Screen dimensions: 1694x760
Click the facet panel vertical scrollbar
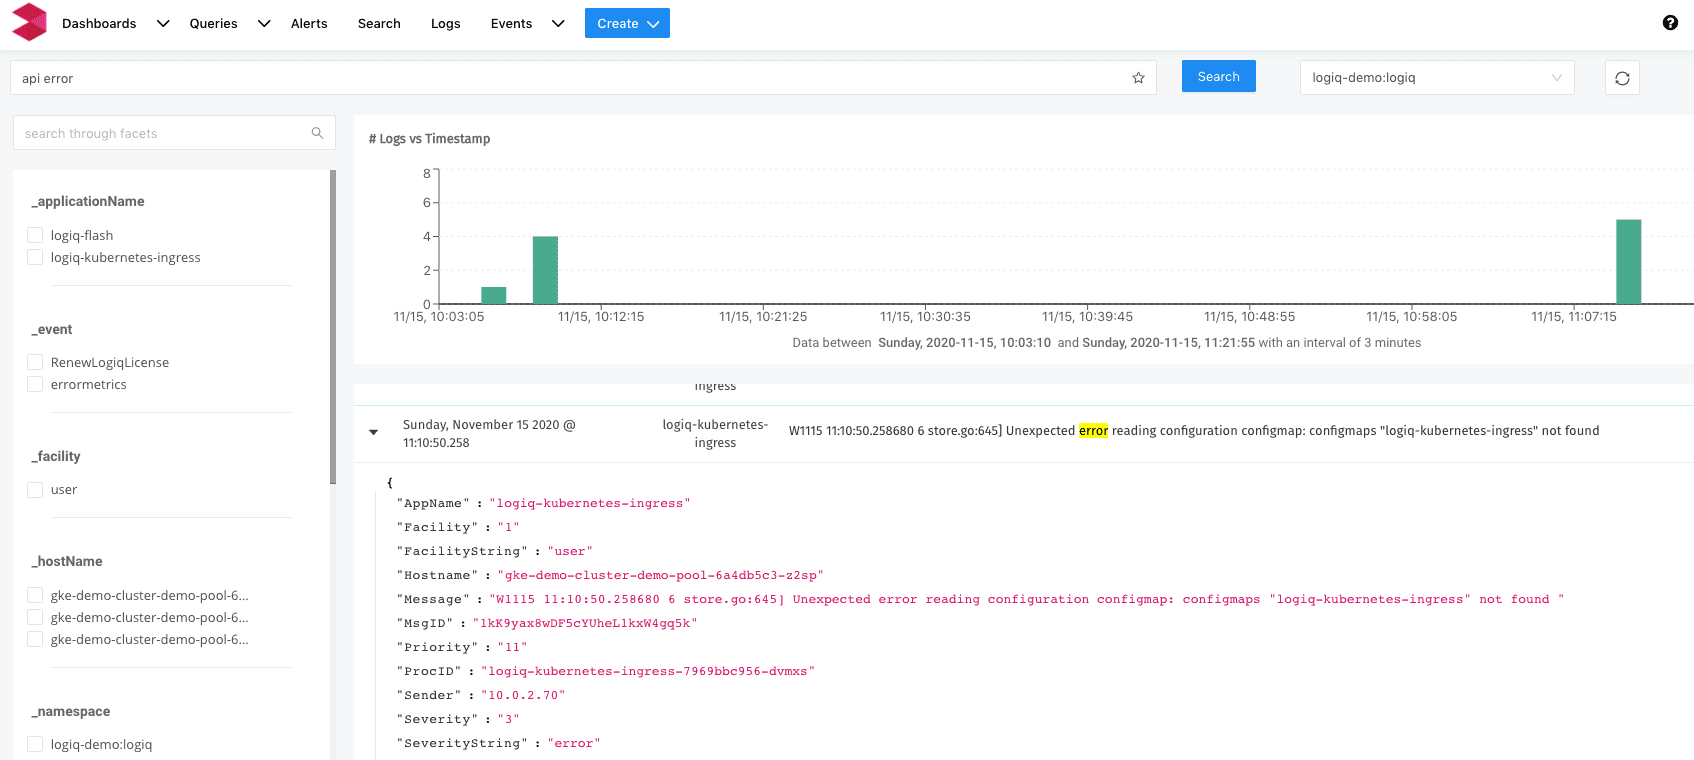[333, 327]
